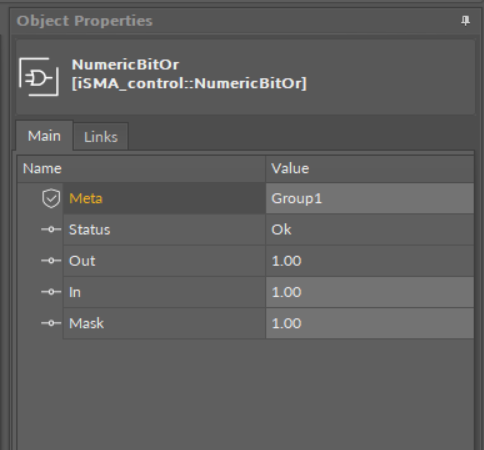
Task: Click the Name column header
Action: (141, 169)
